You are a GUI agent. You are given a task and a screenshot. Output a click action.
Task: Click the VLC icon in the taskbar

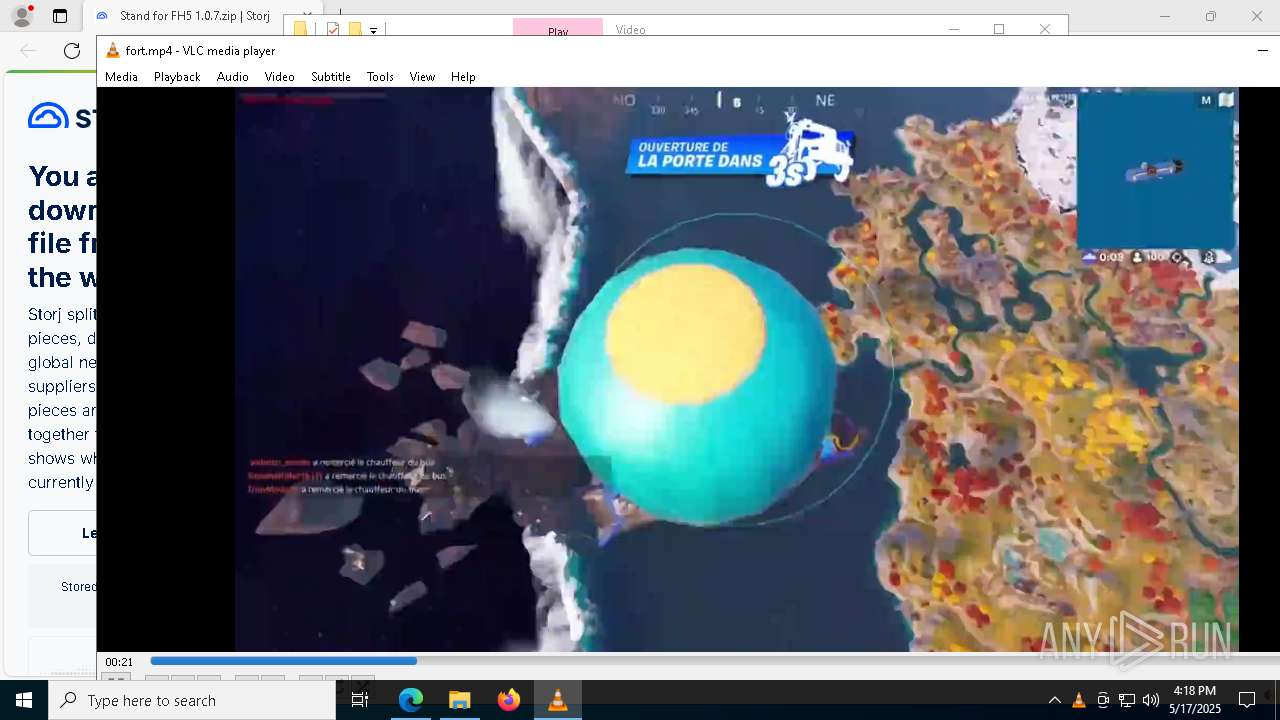pos(558,700)
